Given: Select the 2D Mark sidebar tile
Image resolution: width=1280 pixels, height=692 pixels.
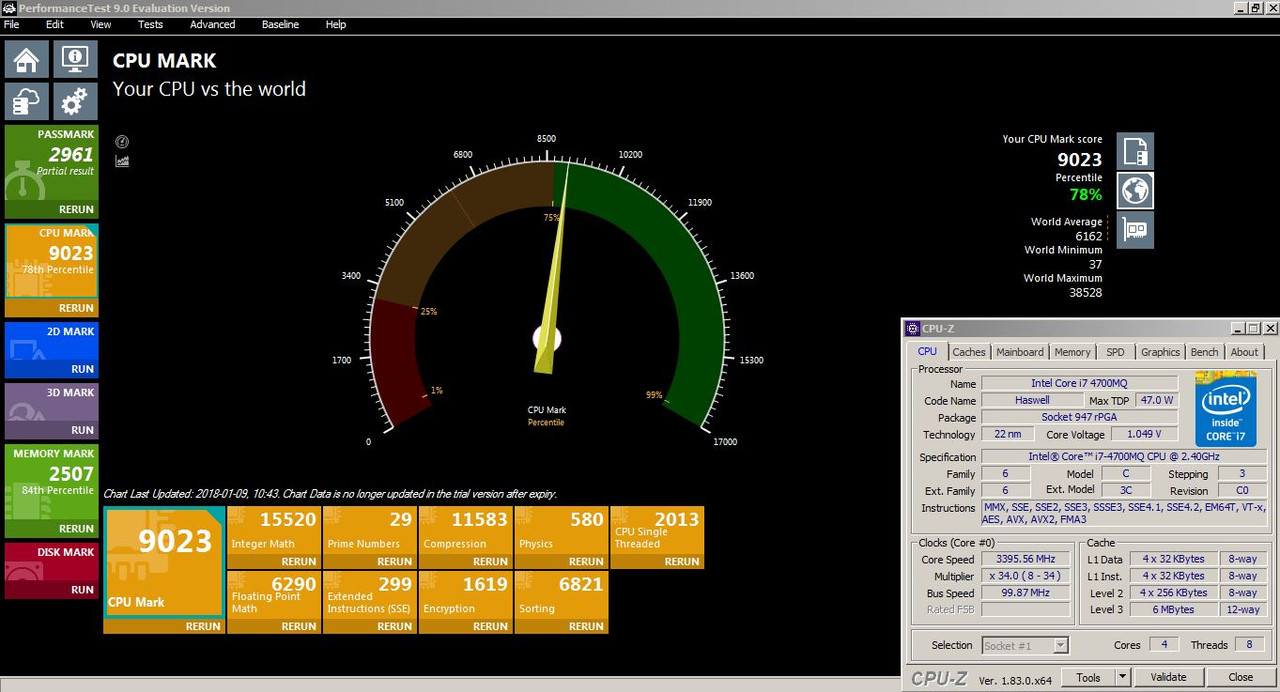Looking at the screenshot, I should pos(51,341).
